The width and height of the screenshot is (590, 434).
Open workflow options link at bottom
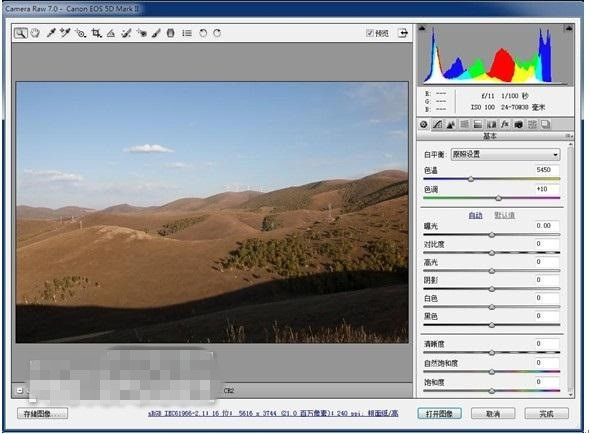point(273,413)
